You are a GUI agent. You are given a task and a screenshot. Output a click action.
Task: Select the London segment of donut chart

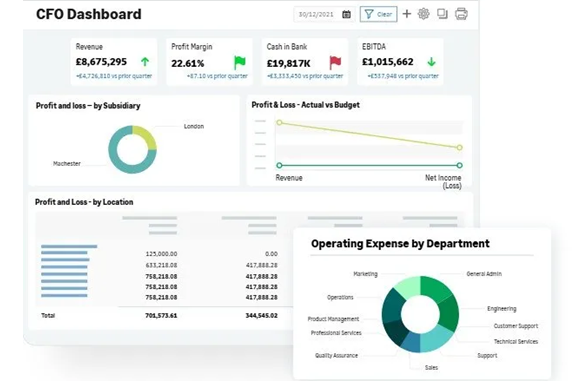tap(146, 137)
